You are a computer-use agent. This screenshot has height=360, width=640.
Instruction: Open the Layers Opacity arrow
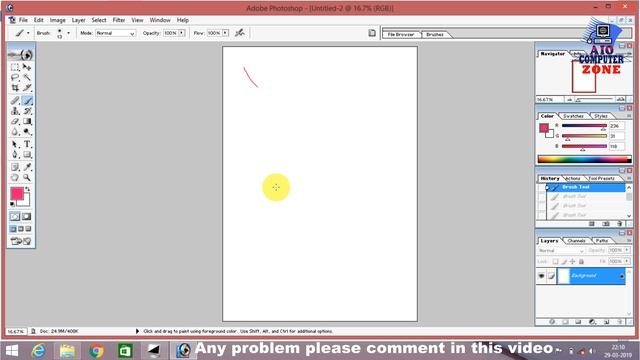tap(627, 250)
